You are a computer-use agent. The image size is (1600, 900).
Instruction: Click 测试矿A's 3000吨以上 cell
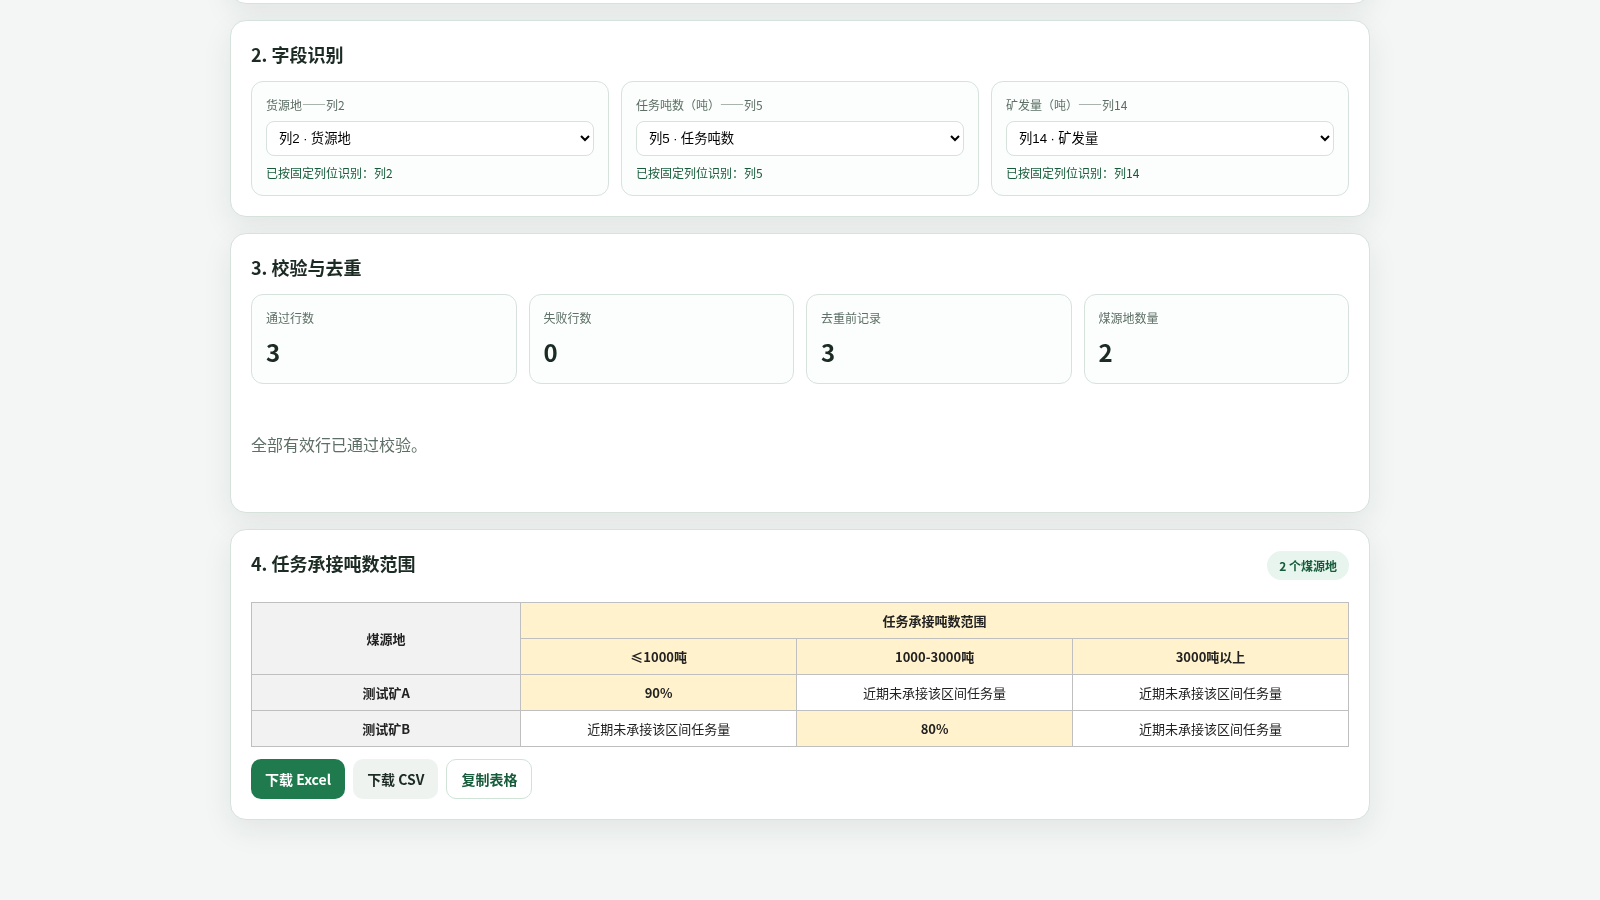pos(1210,693)
